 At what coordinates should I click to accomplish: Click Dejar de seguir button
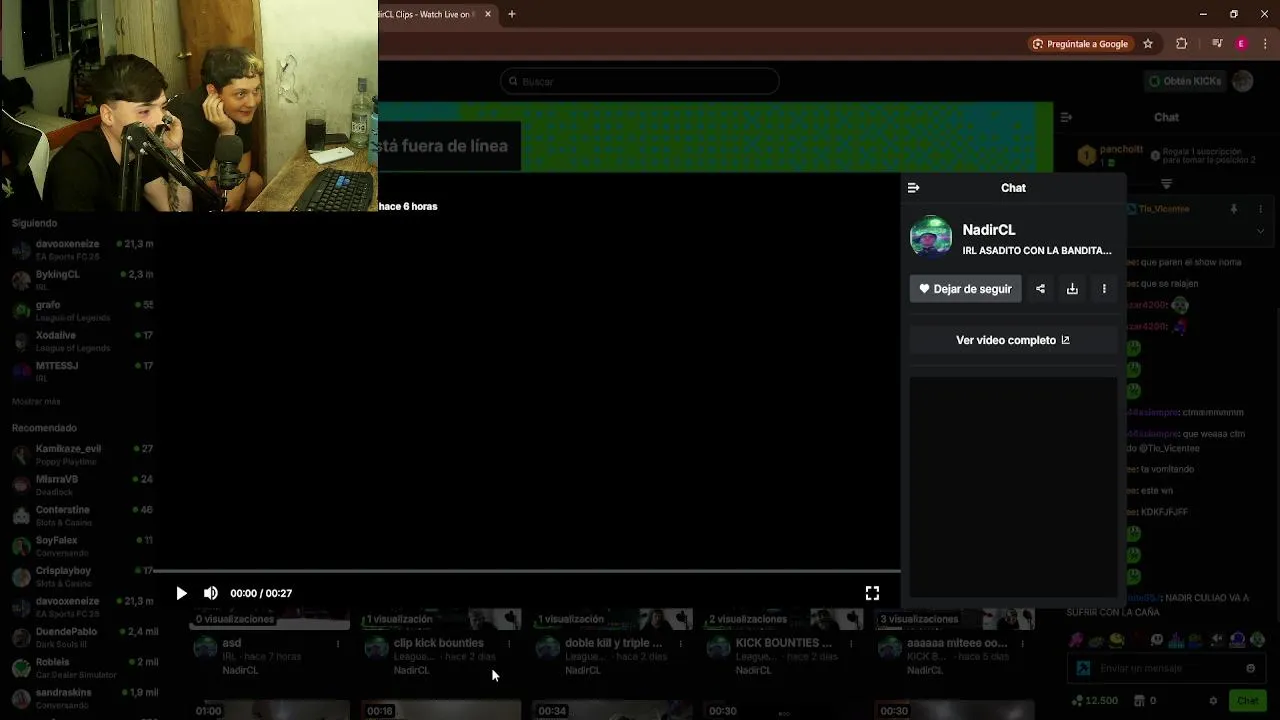pyautogui.click(x=965, y=289)
